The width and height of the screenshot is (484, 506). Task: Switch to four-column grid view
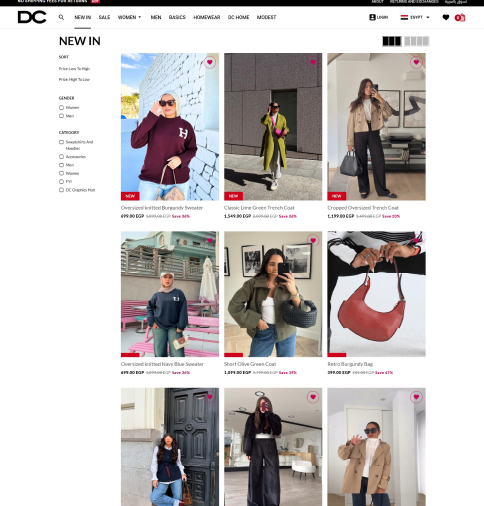[x=417, y=41]
